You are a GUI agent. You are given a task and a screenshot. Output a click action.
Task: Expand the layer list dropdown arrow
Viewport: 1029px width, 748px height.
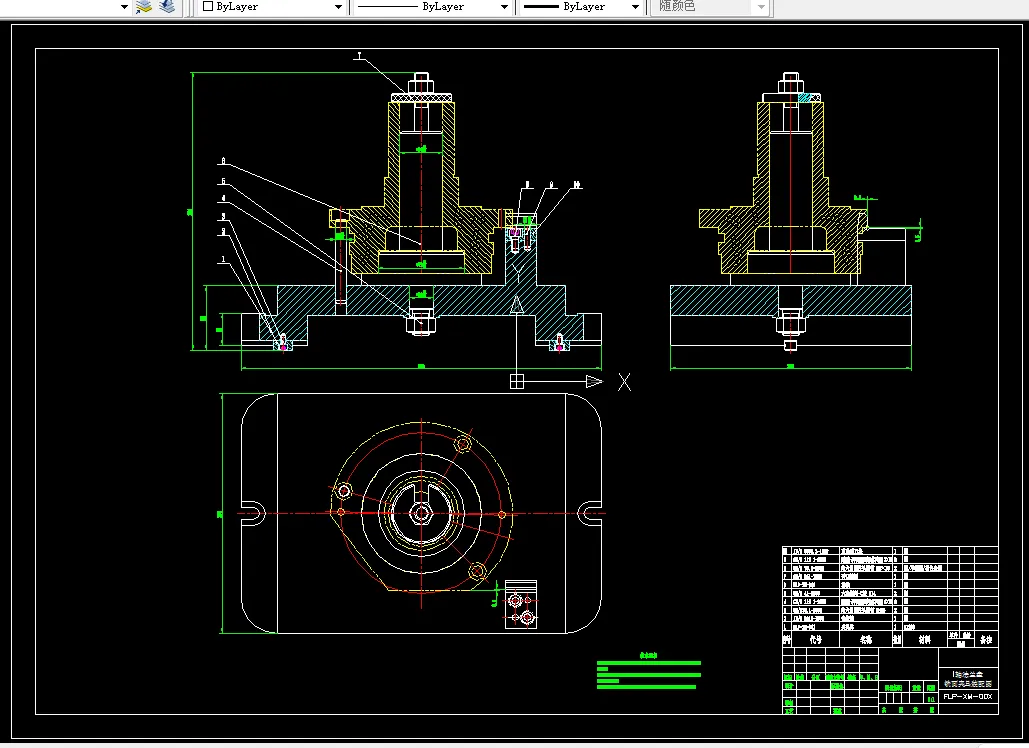[124, 7]
